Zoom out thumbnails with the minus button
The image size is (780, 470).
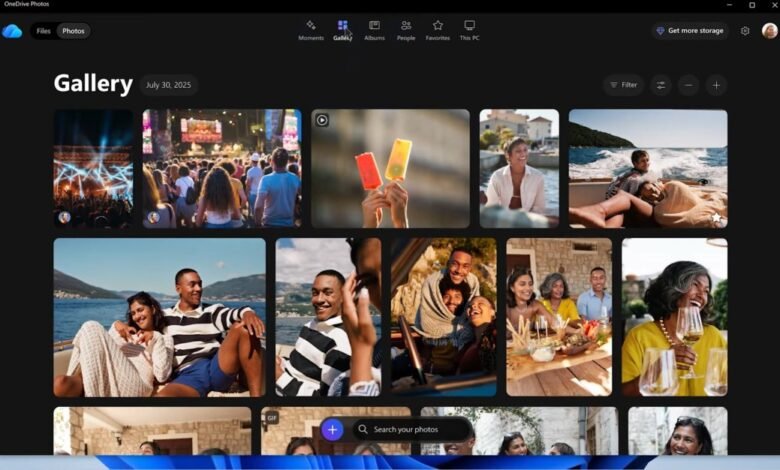click(688, 85)
